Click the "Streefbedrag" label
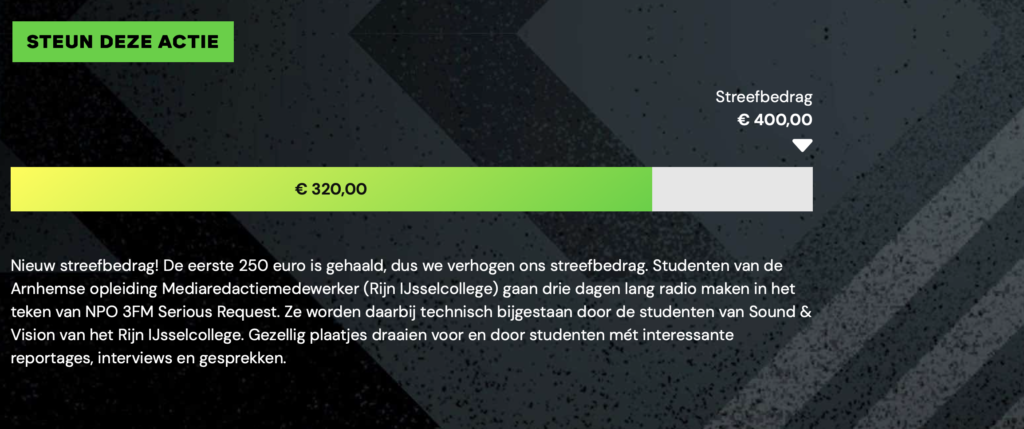The height and width of the screenshot is (429, 1024). (x=764, y=97)
